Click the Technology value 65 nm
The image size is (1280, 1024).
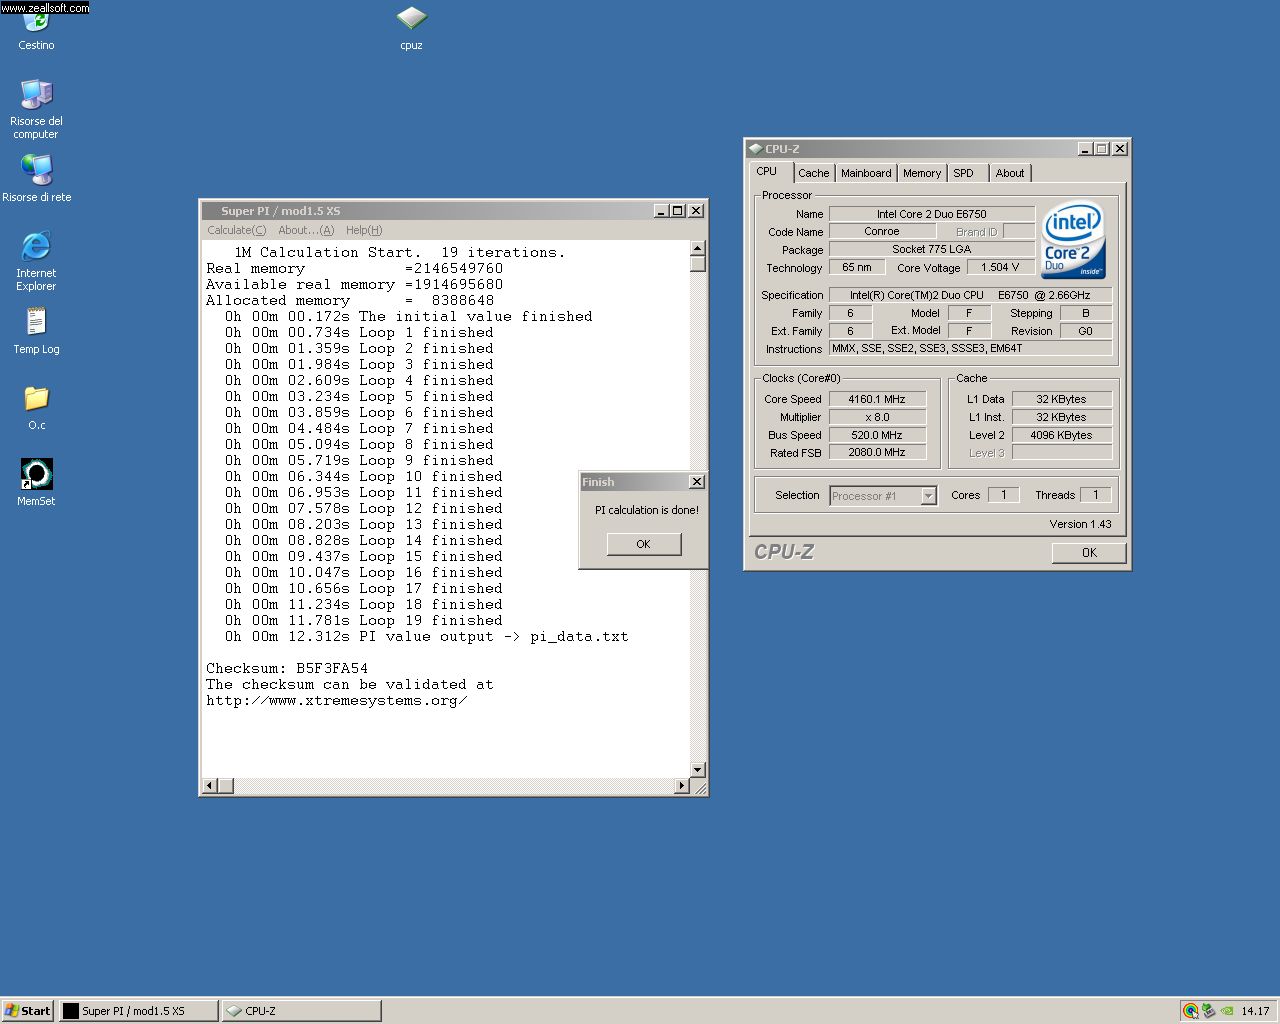tap(857, 267)
